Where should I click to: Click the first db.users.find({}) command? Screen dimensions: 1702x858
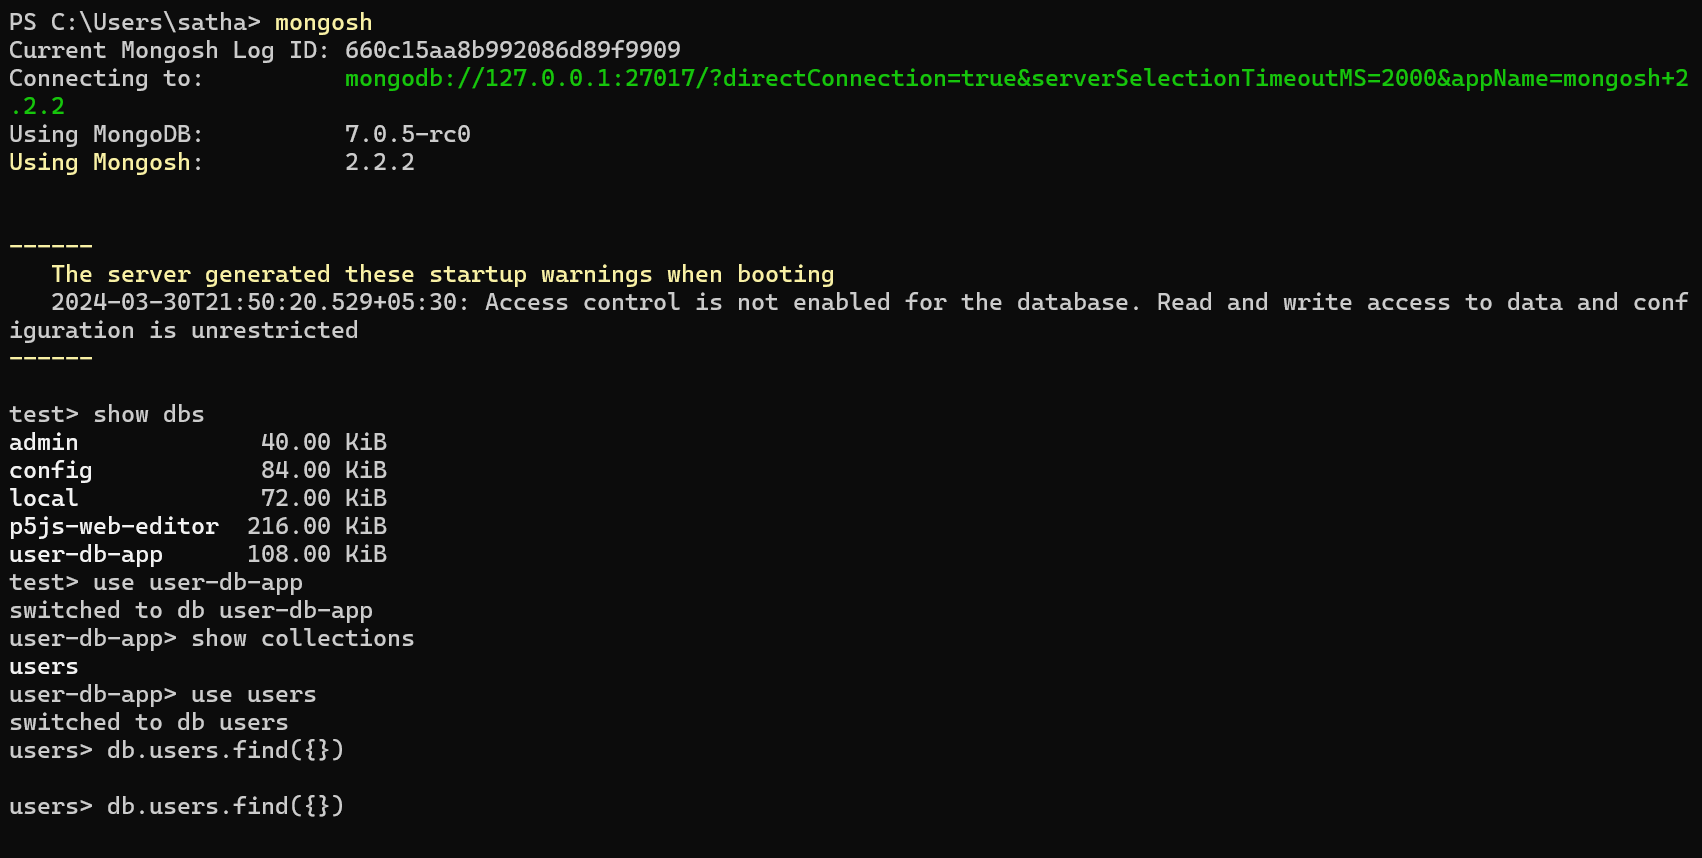(225, 751)
